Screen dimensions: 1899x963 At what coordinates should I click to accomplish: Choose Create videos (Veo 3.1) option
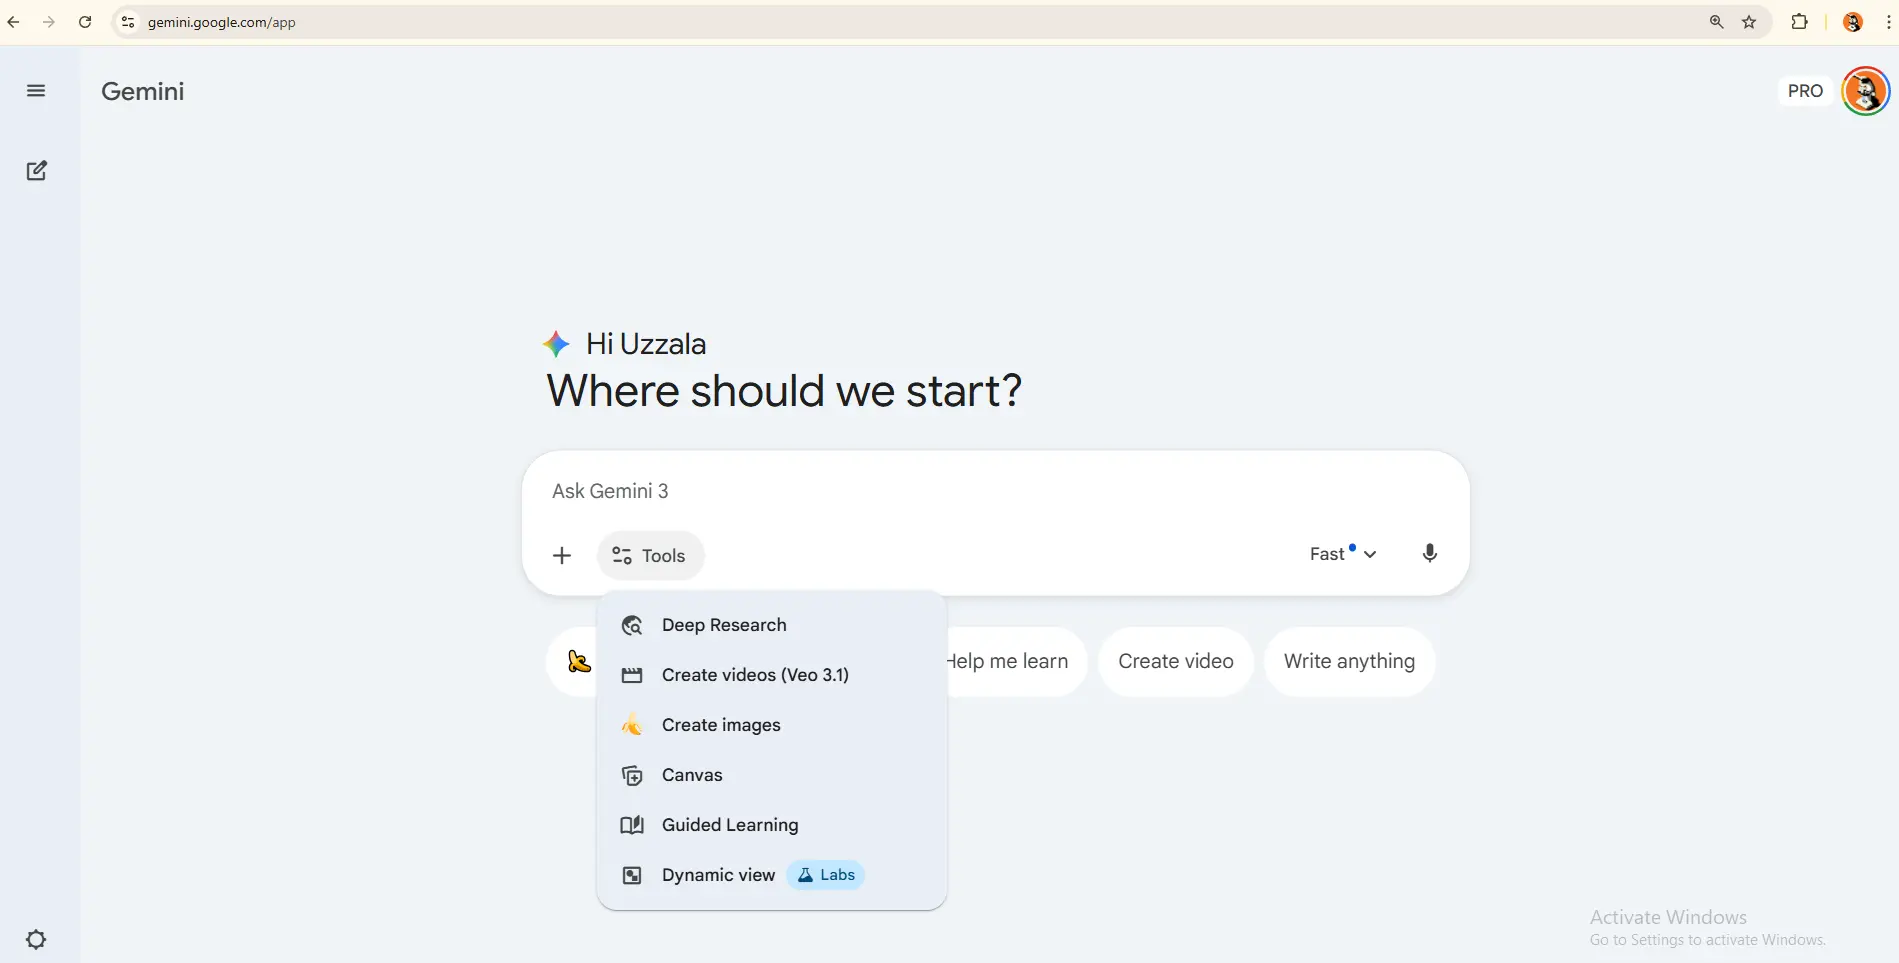(x=755, y=675)
